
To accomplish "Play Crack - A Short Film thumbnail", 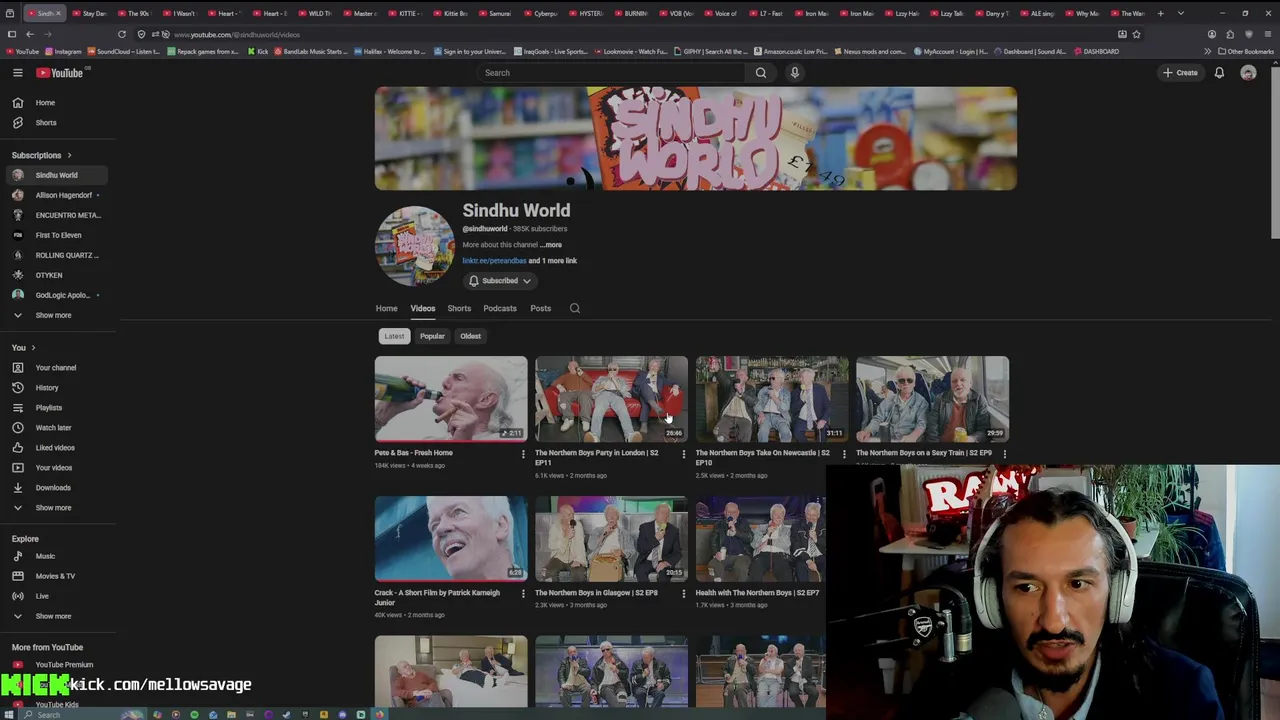I will click(x=451, y=539).
